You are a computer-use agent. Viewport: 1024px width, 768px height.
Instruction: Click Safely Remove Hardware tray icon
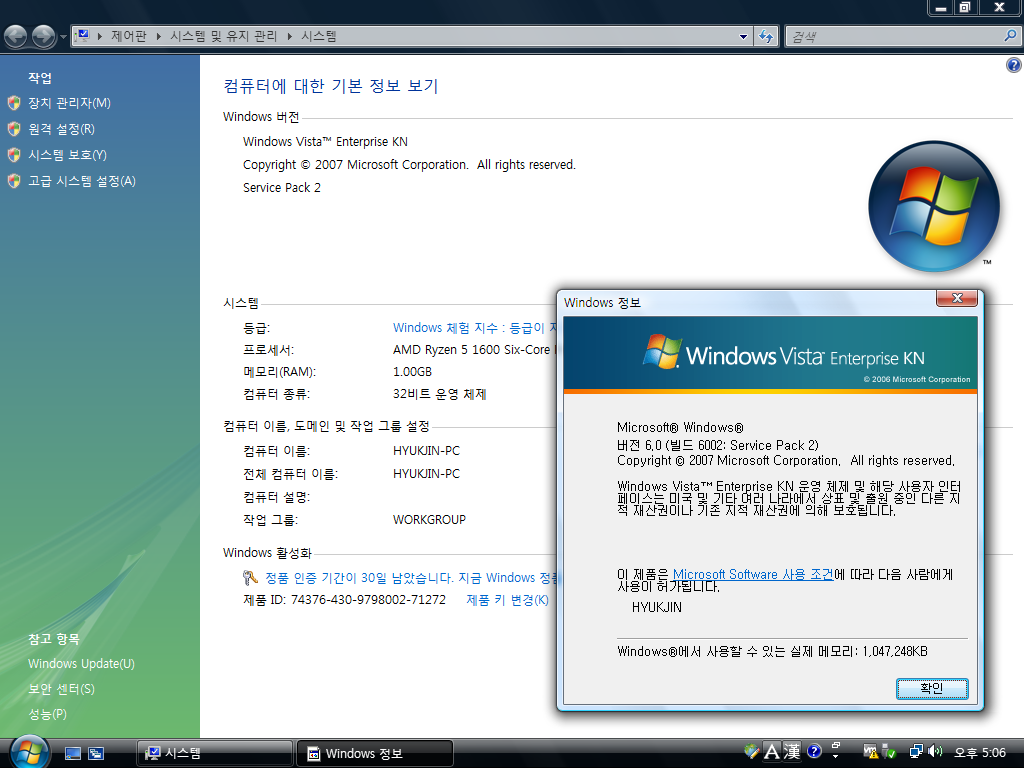tap(890, 752)
